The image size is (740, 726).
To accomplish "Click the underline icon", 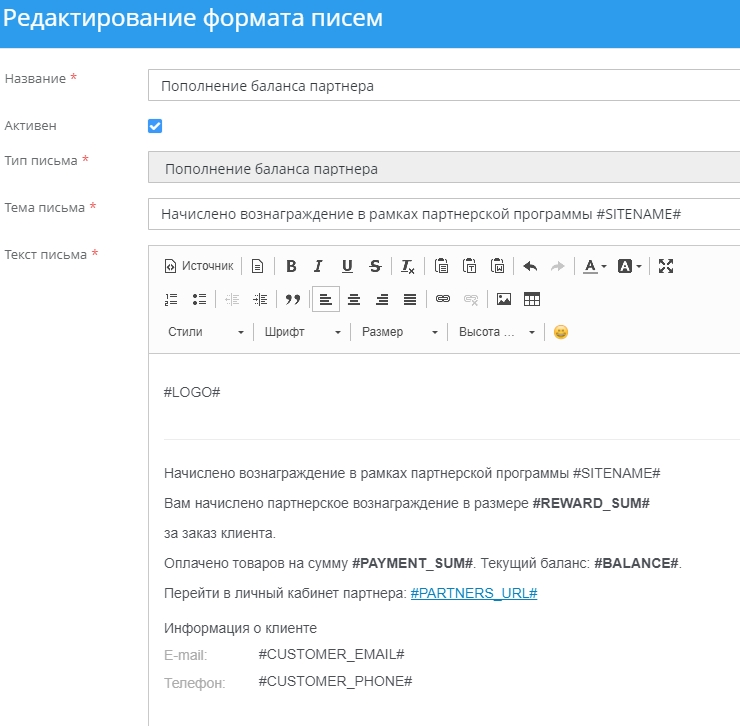I will tap(347, 266).
